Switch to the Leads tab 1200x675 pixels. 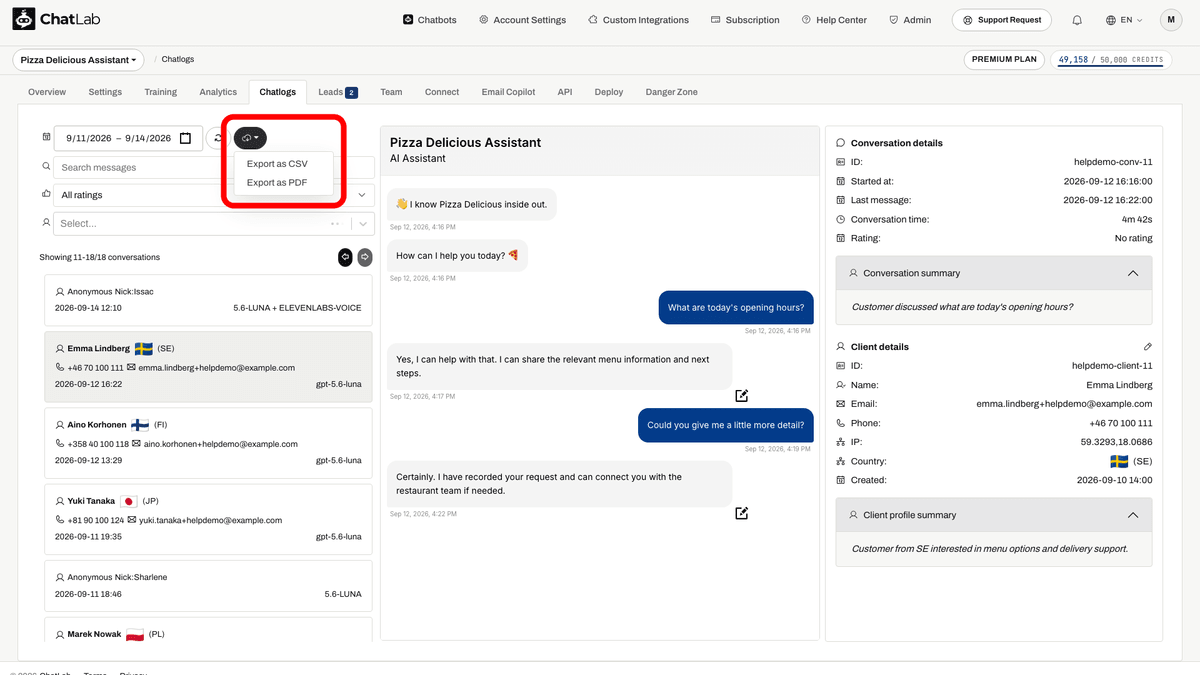[338, 92]
